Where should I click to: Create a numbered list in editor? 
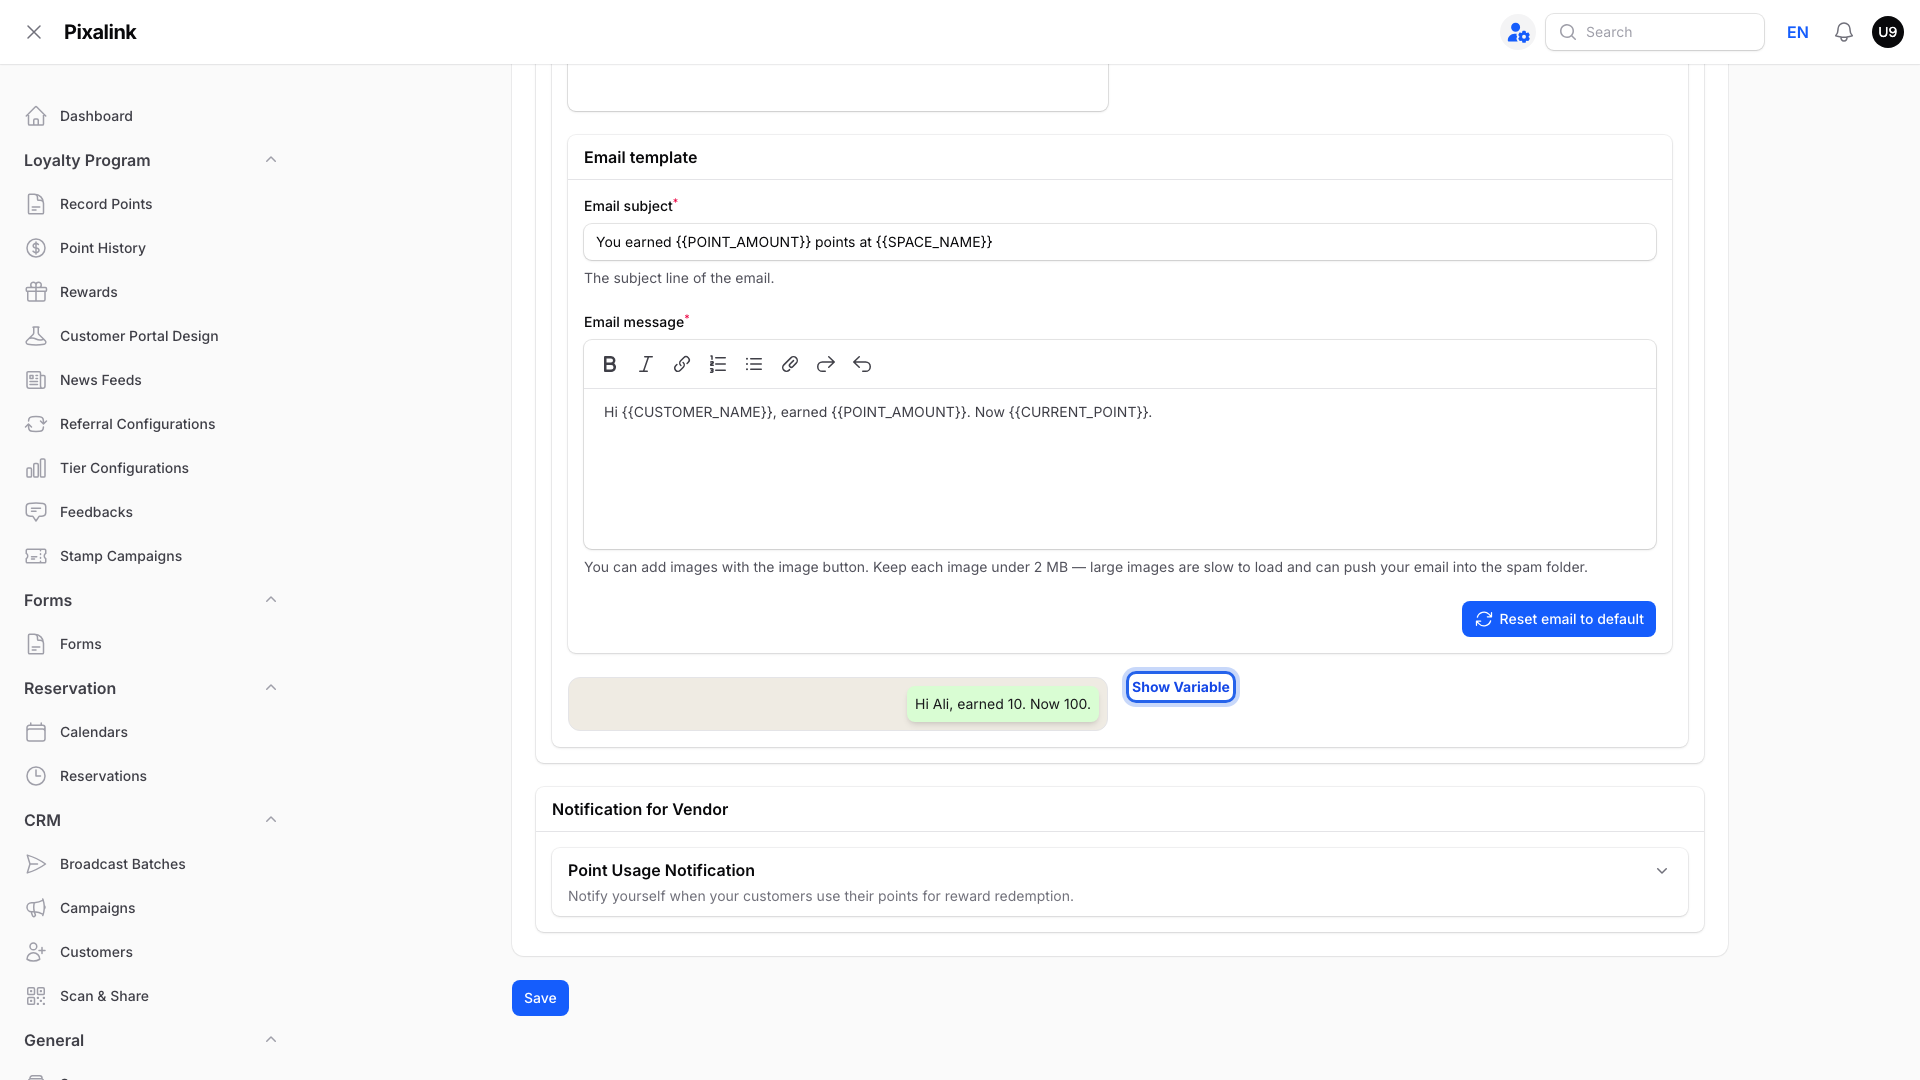[x=718, y=364]
